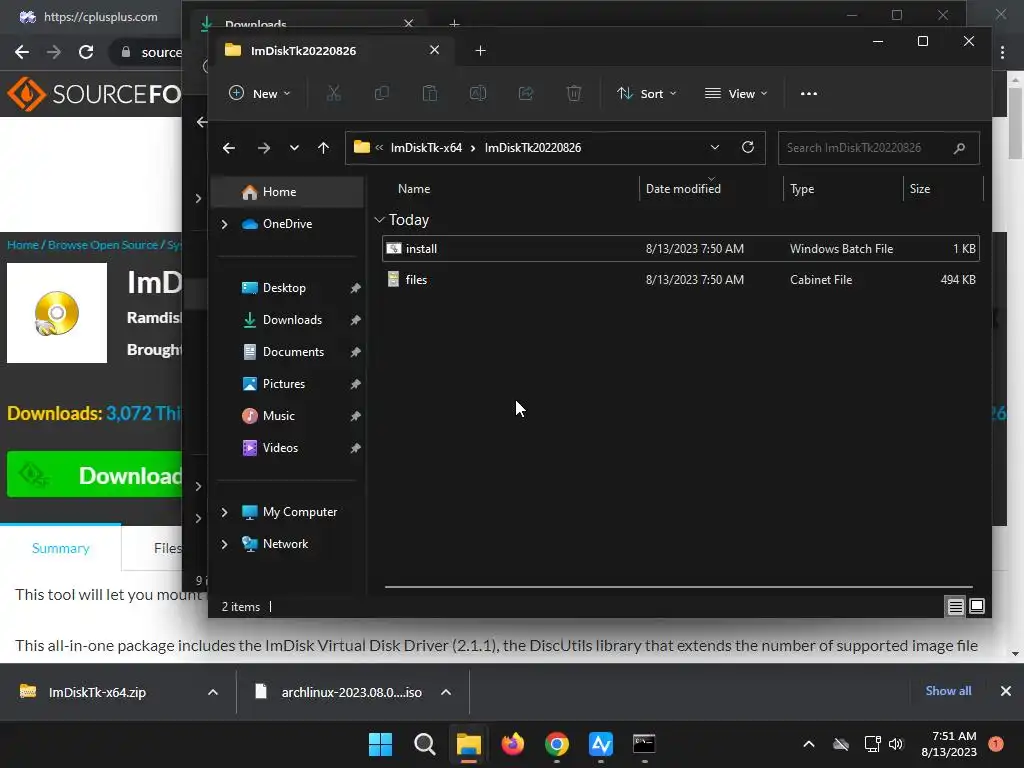Select Home in navigation pane
1024x768 pixels.
coord(288,192)
